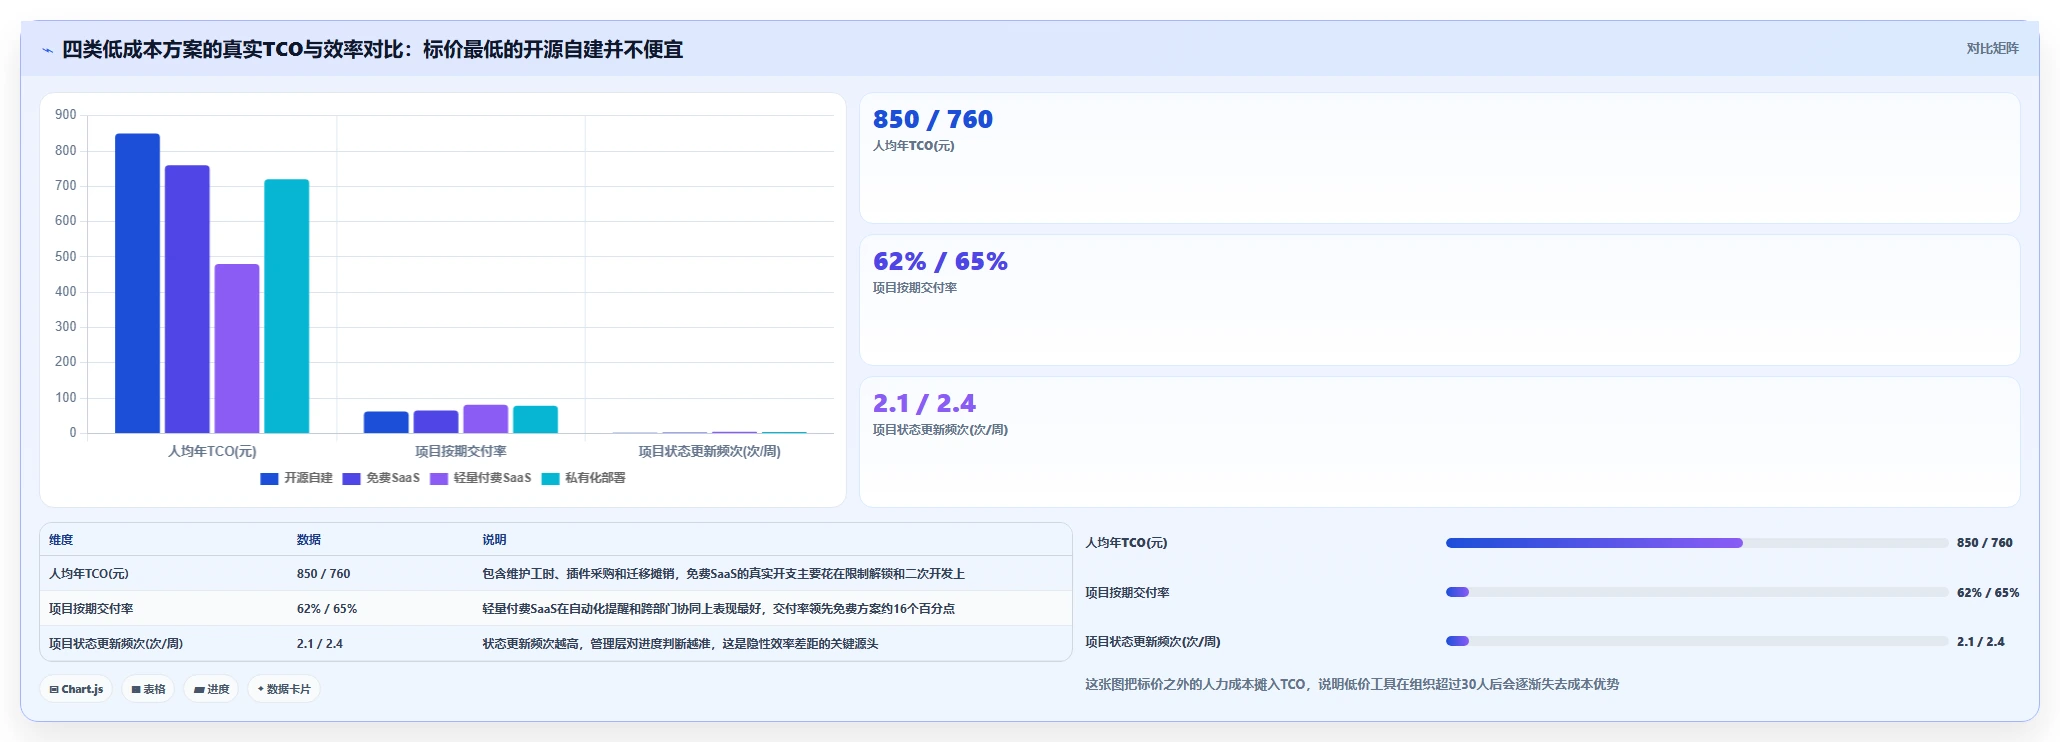The image size is (2060, 742).
Task: Select the 项目状态更新频次(次/周) table row label
Action: tap(116, 644)
